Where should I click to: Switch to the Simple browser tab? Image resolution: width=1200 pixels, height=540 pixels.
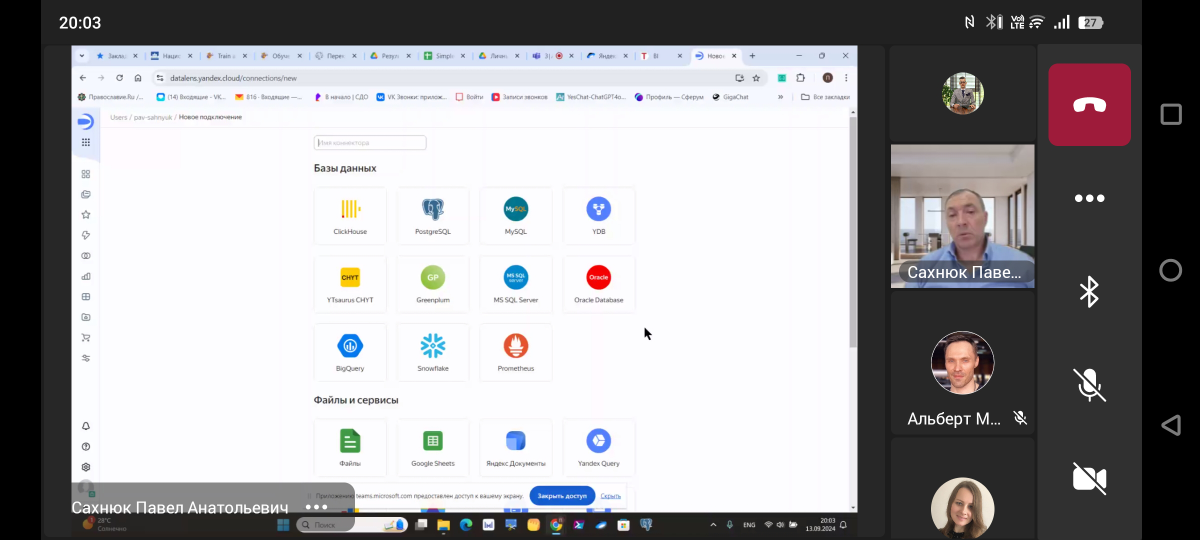[x=446, y=56]
